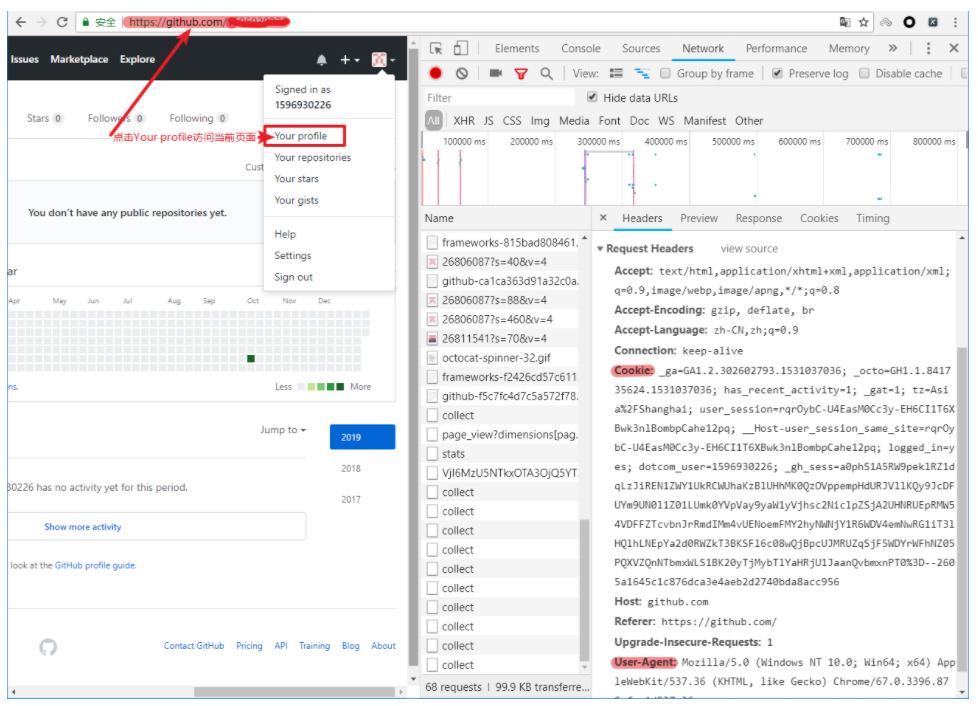Viewport: 978px width, 706px height.
Task: Collapse the Request Headers section
Action: click(600, 249)
